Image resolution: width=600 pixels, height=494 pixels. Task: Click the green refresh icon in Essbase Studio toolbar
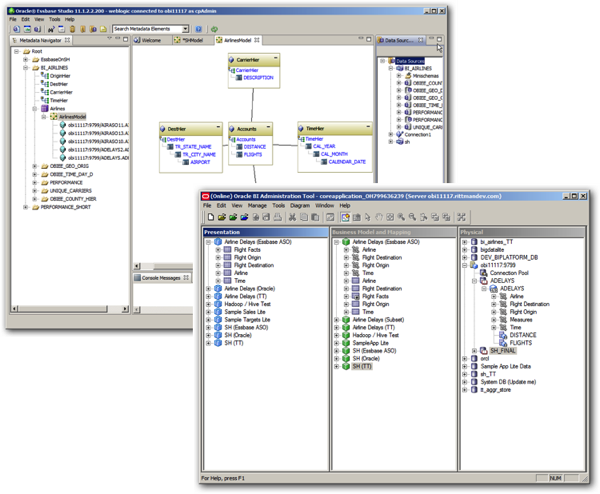tap(214, 29)
